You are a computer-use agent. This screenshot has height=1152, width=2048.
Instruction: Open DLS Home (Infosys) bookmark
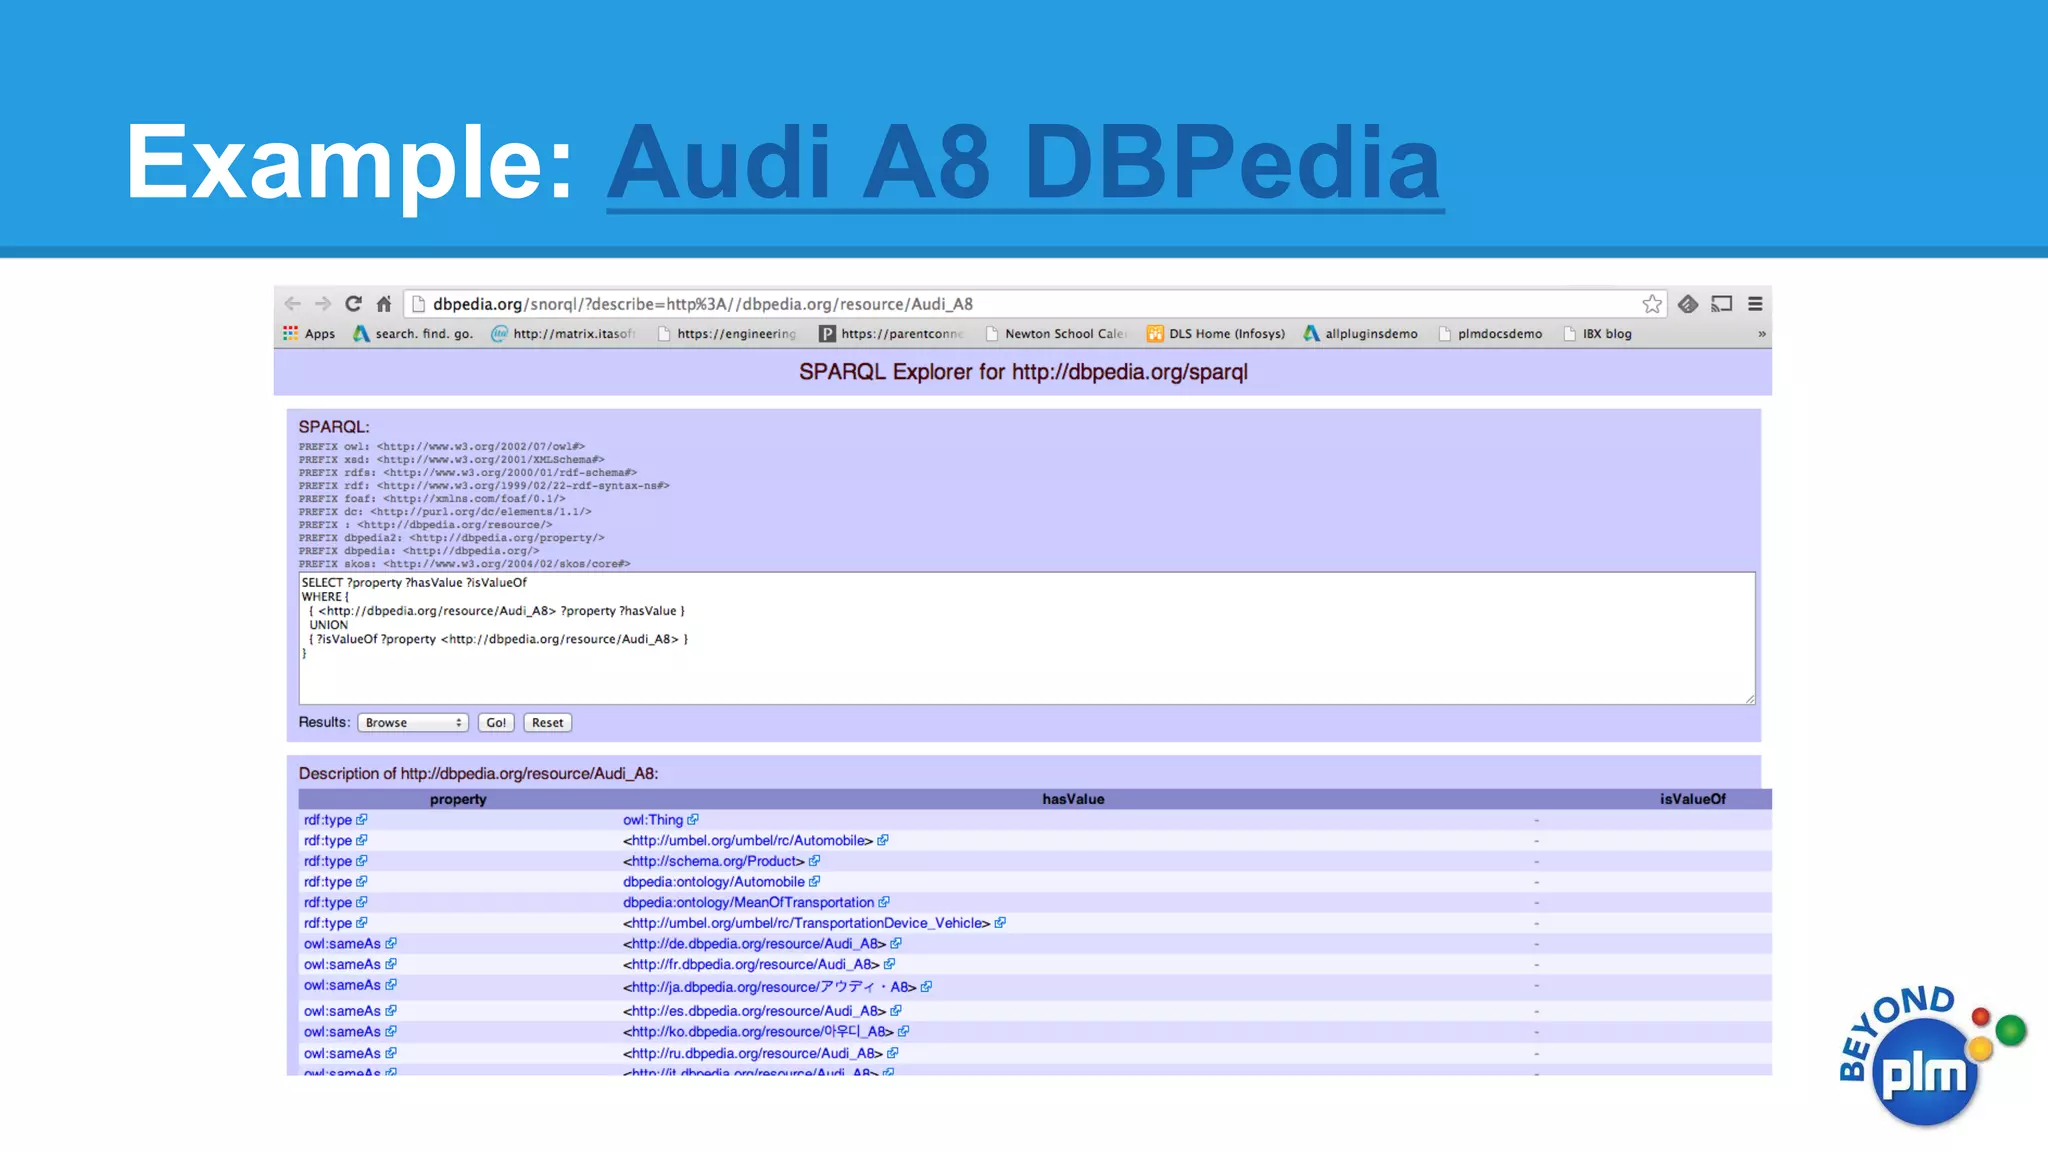point(1216,334)
